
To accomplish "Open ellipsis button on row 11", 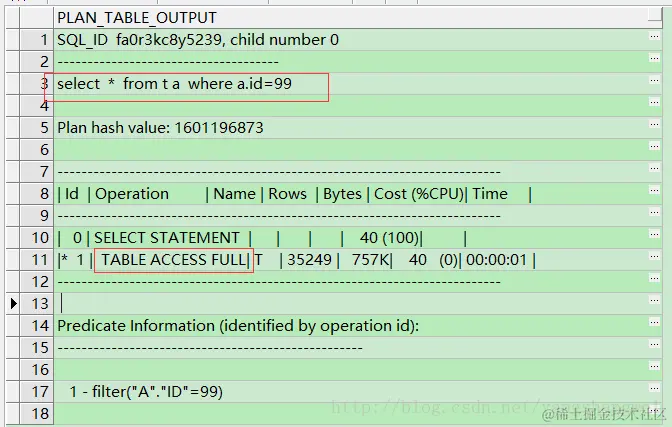I will 654,256.
